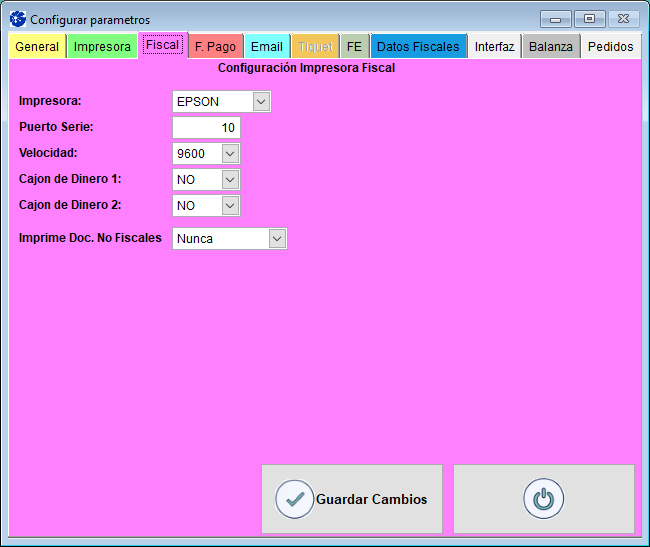Select the Fiscal tab
Screen dimensions: 650x547
(x=162, y=45)
